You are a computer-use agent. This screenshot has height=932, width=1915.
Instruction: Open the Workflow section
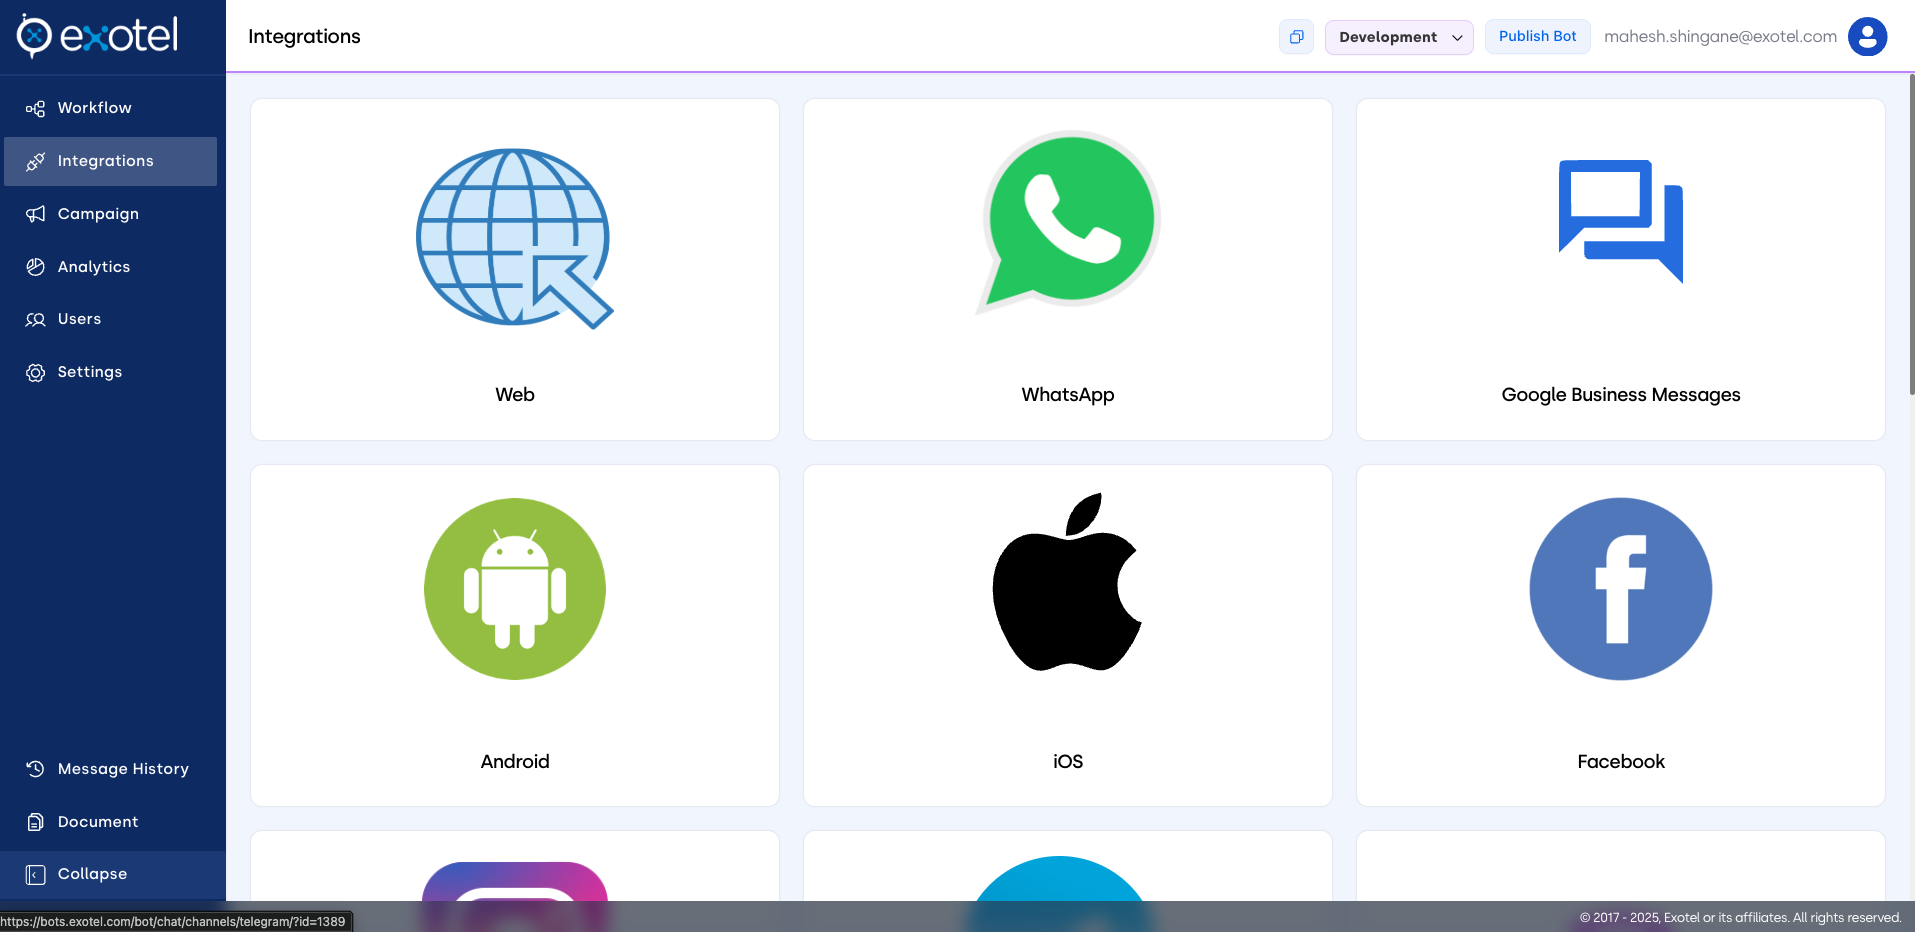click(110, 108)
